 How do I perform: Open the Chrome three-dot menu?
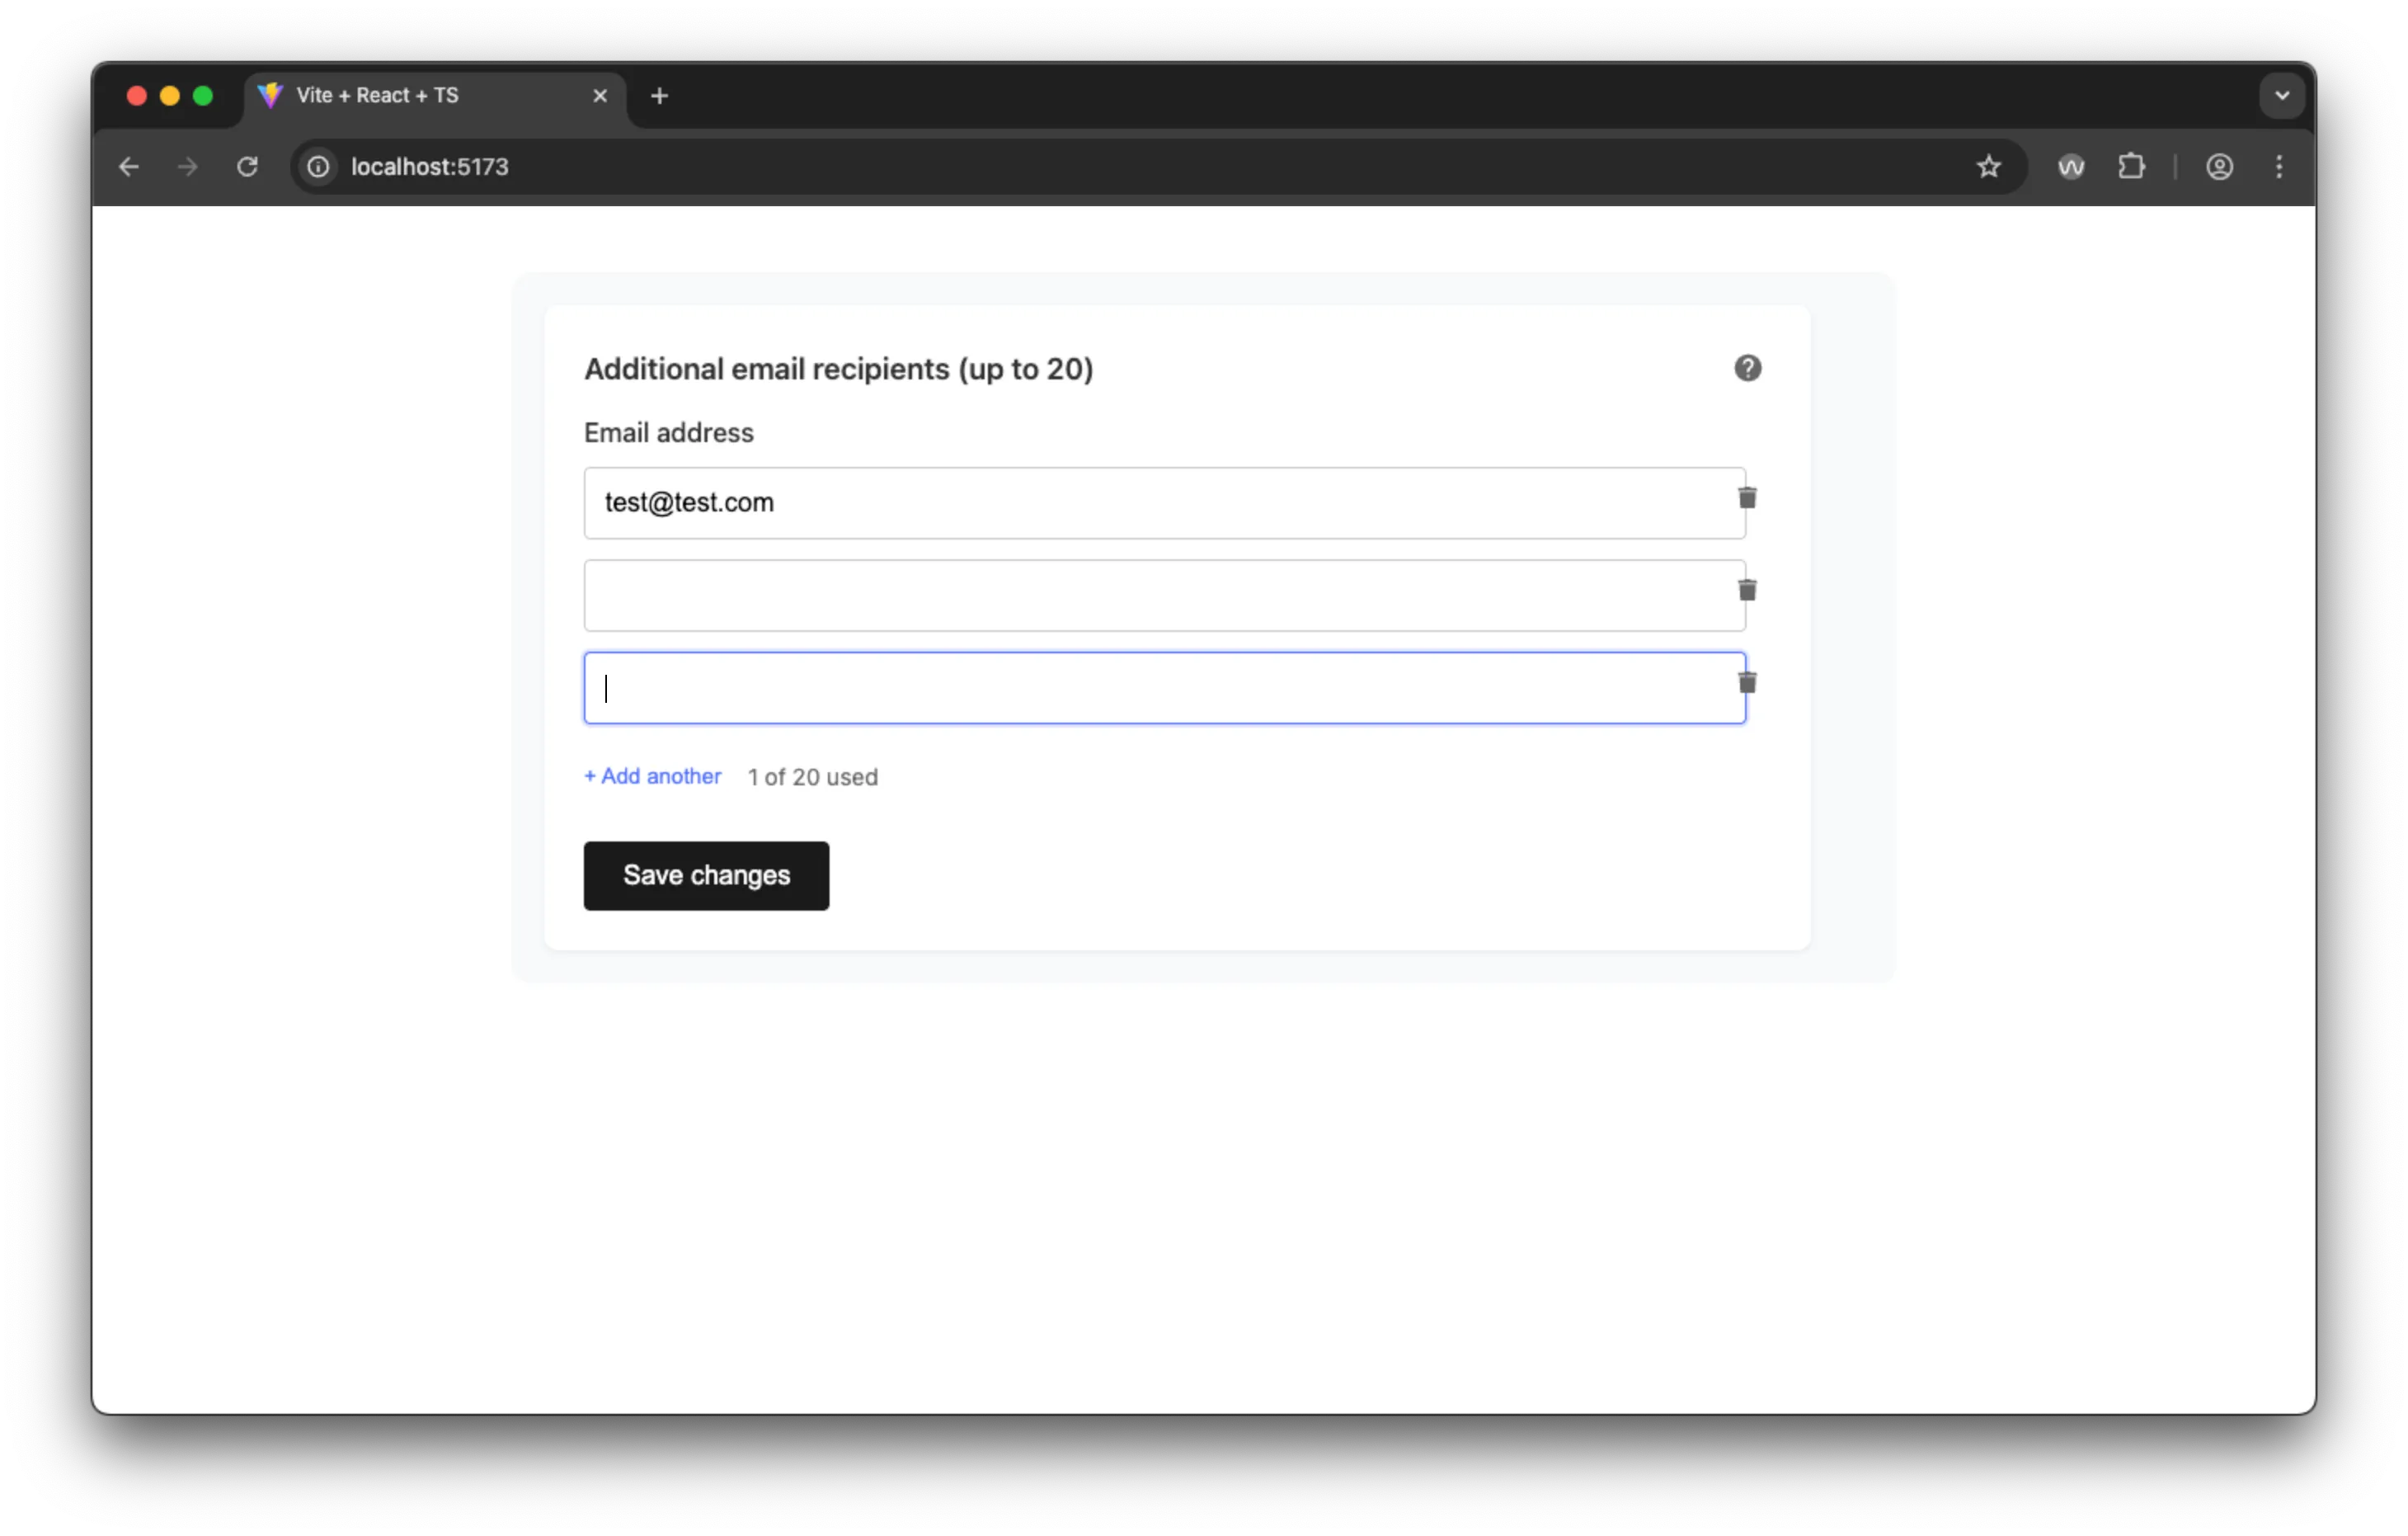pos(2279,166)
